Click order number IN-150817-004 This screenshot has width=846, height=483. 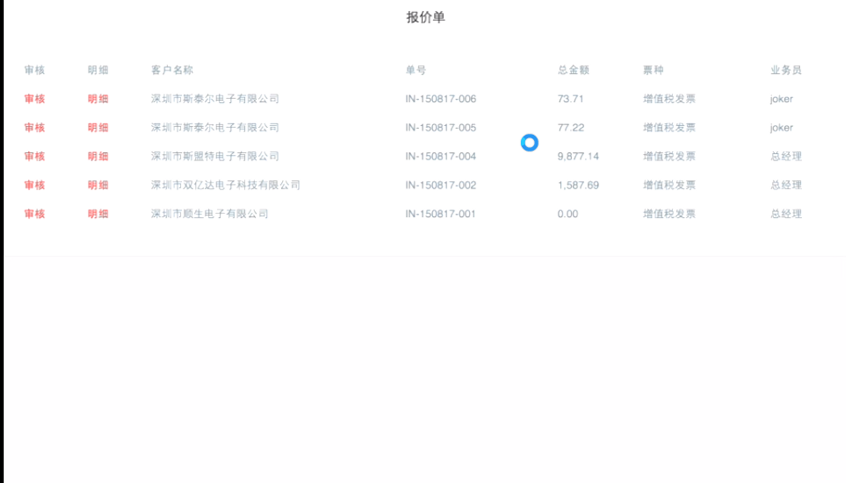(x=441, y=156)
